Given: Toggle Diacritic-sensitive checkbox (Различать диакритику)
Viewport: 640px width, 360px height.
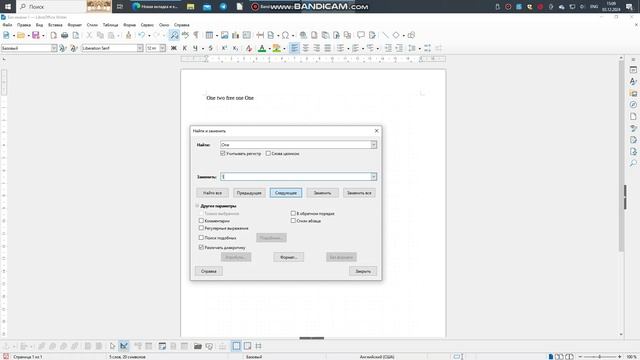Looking at the screenshot, I should click(x=201, y=247).
